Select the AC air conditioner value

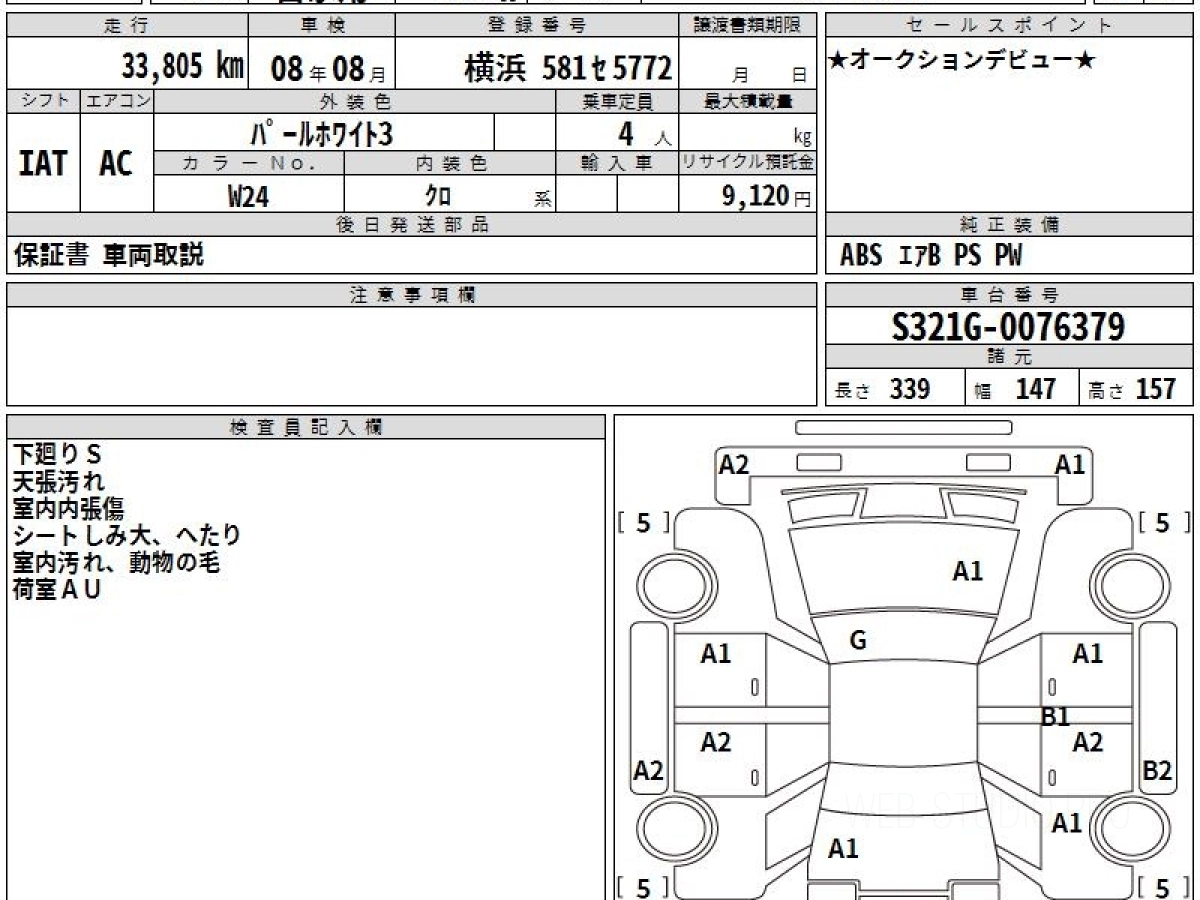[116, 163]
